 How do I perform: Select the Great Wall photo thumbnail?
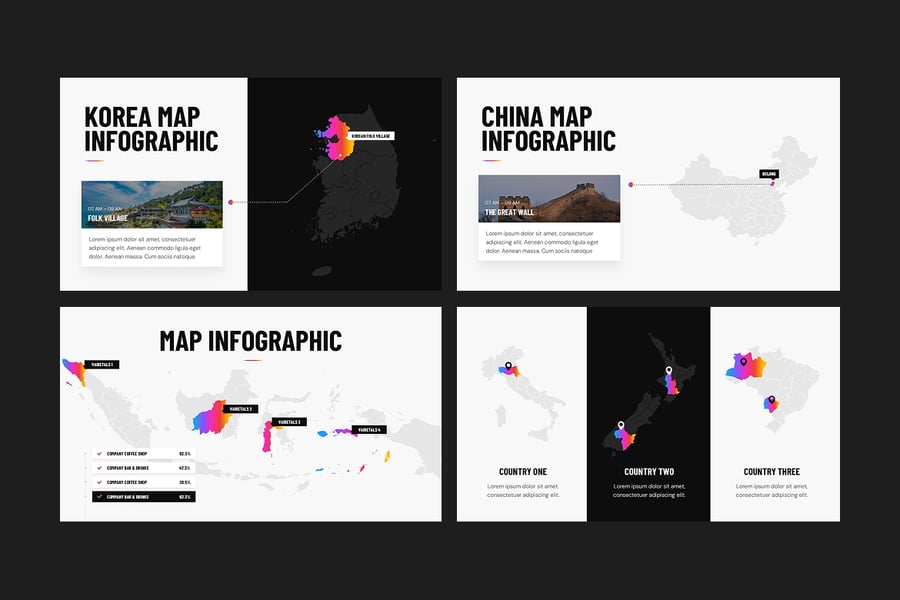pyautogui.click(x=550, y=198)
